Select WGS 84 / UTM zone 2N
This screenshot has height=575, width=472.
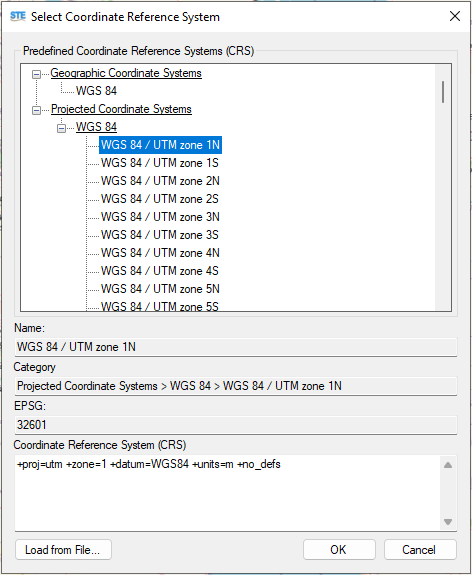click(x=160, y=181)
